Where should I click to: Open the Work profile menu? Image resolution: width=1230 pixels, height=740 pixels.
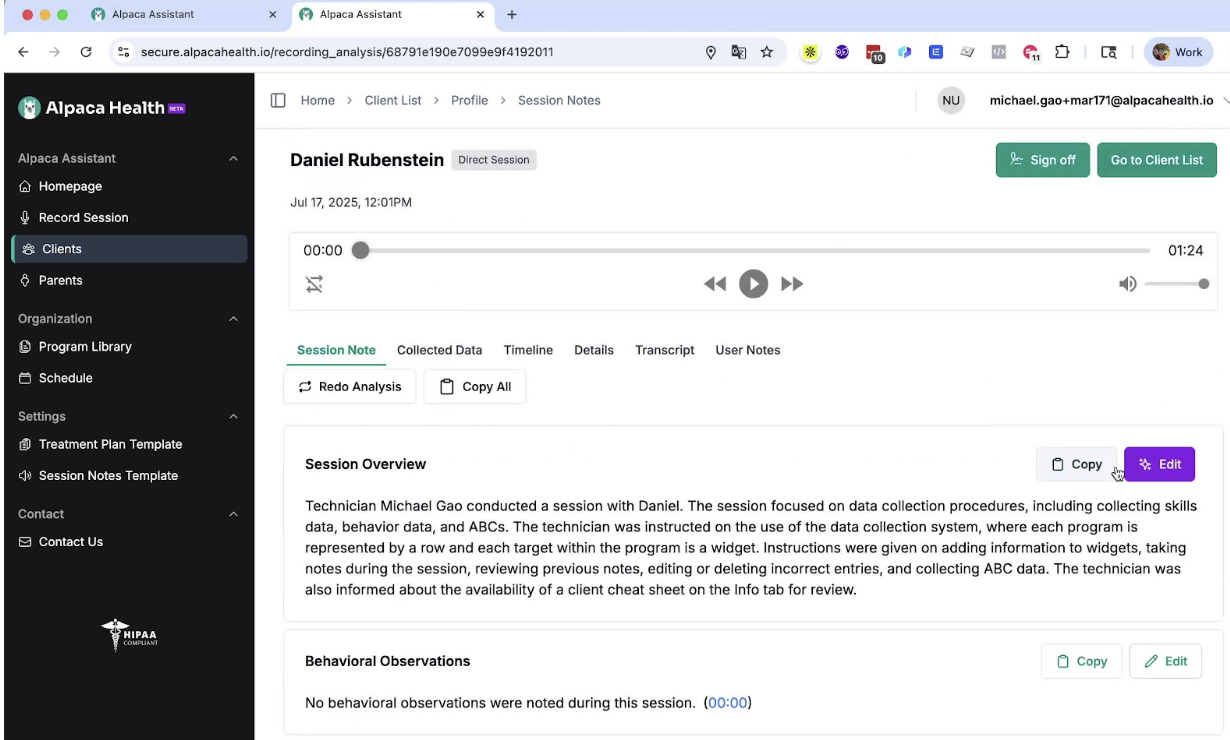tap(1178, 52)
